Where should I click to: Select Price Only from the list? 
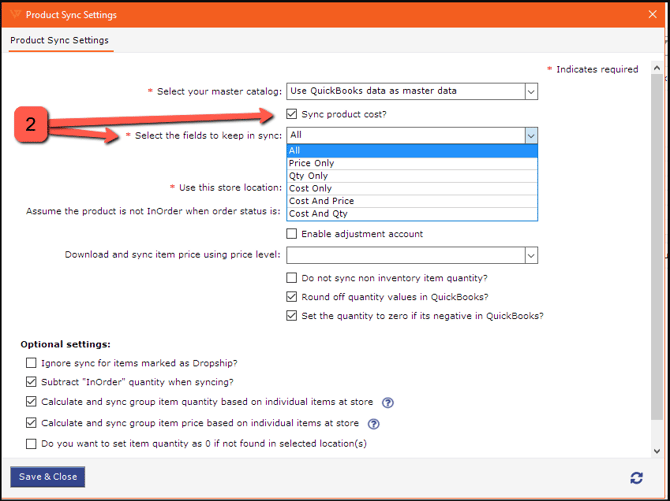(412, 163)
